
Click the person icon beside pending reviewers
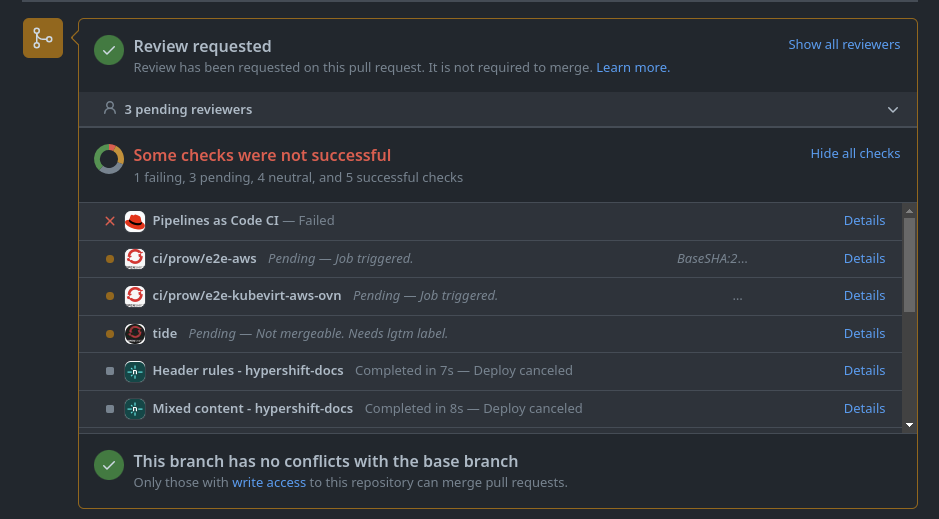pos(110,108)
